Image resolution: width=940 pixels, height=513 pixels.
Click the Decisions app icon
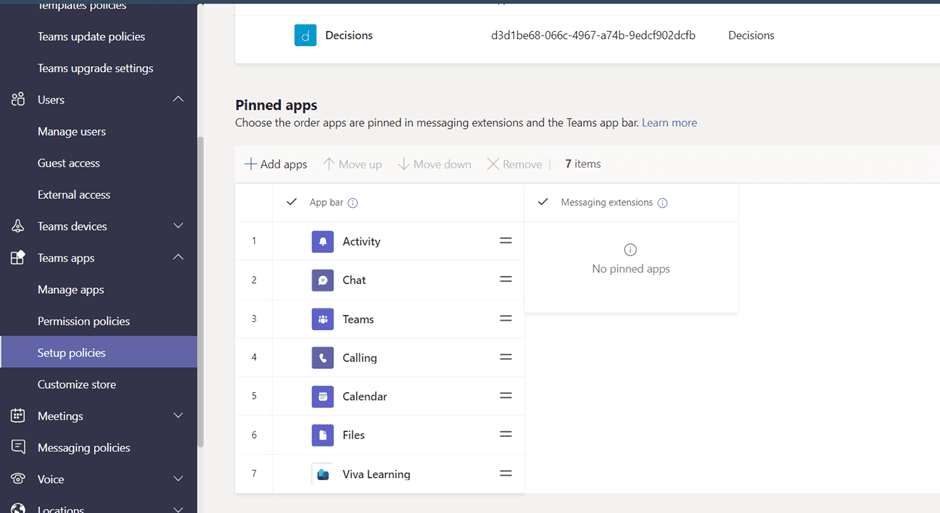coord(305,35)
